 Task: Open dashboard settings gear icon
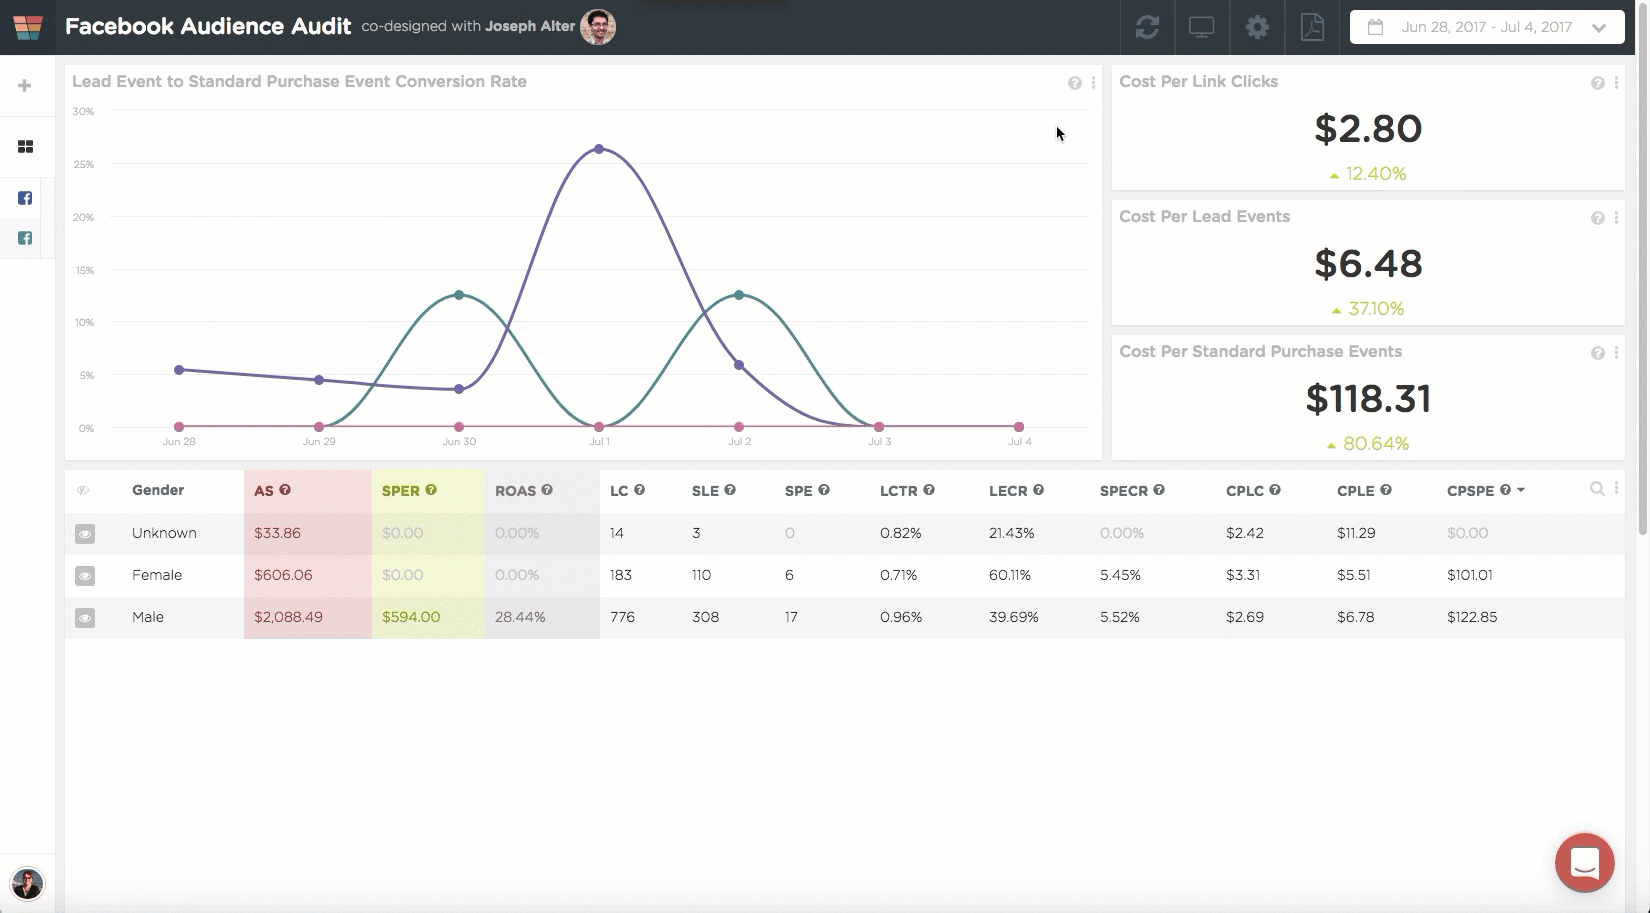1257,27
